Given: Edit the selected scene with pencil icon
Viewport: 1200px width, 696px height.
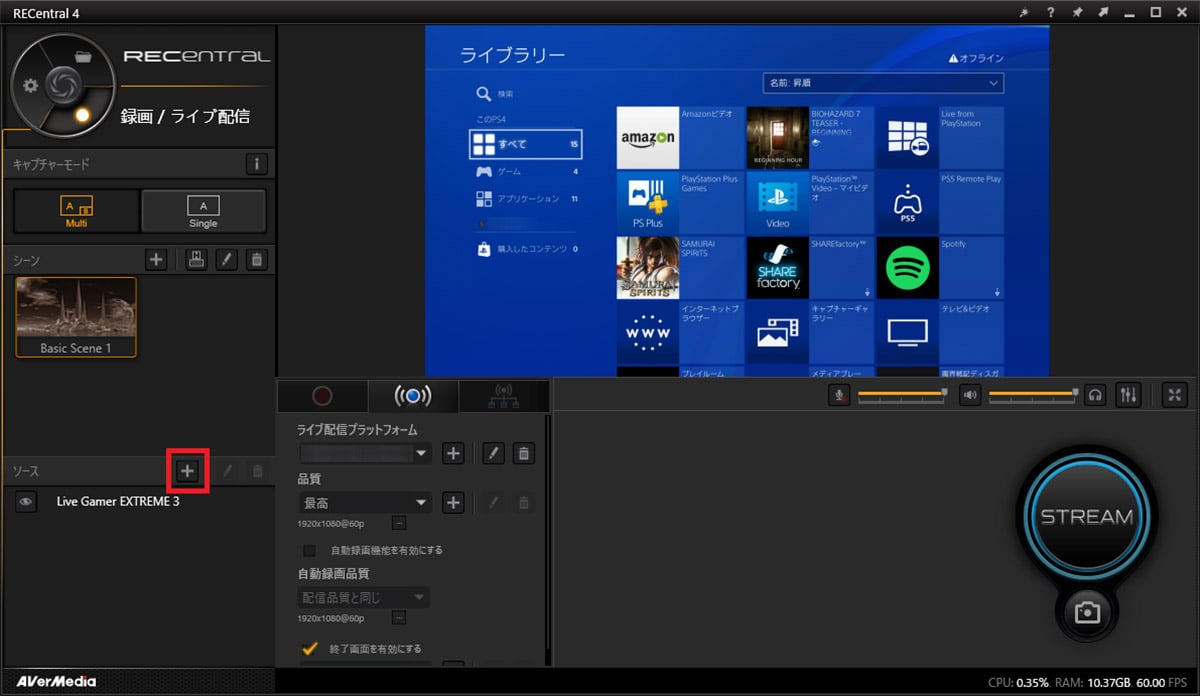Looking at the screenshot, I should pos(227,260).
